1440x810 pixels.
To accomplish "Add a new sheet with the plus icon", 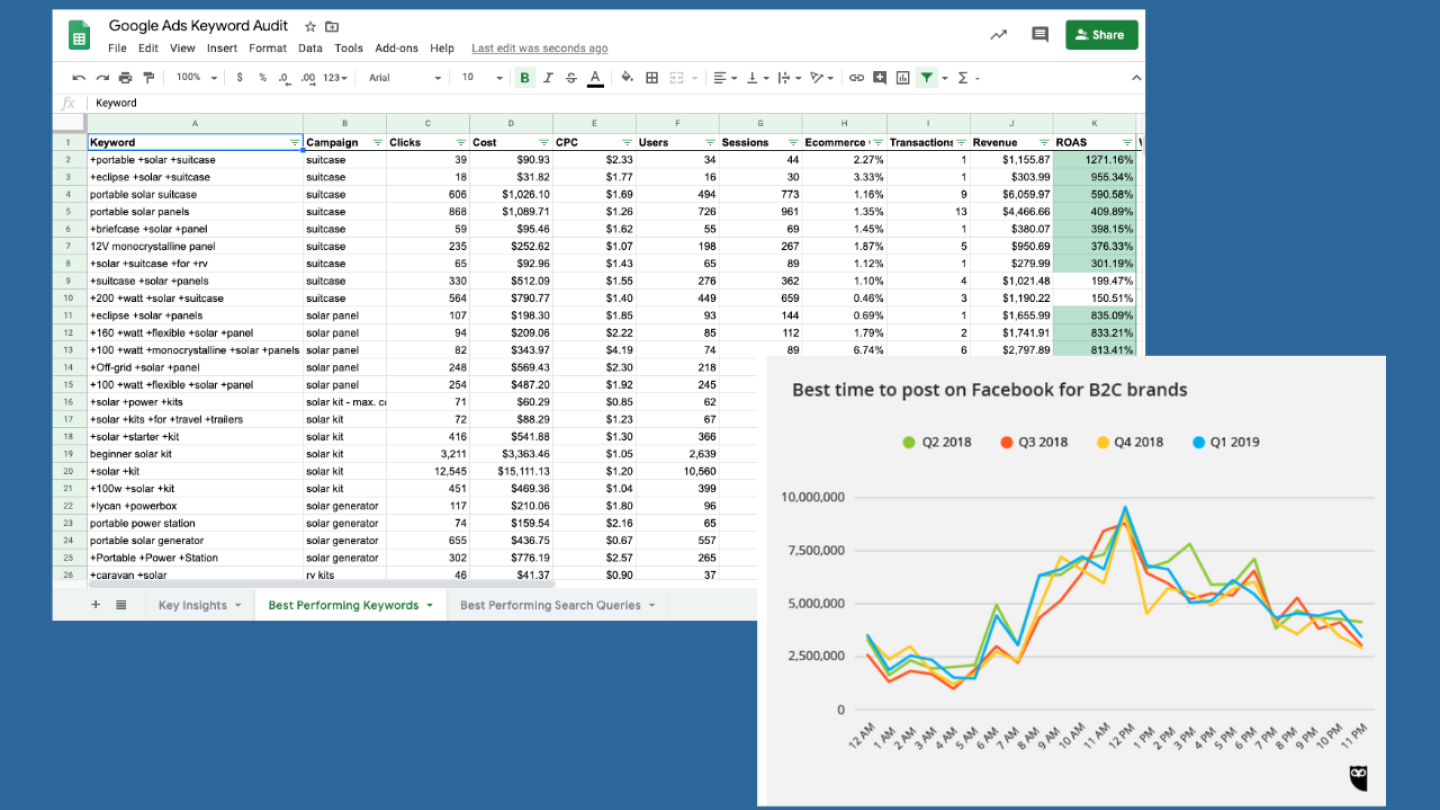I will coord(96,605).
